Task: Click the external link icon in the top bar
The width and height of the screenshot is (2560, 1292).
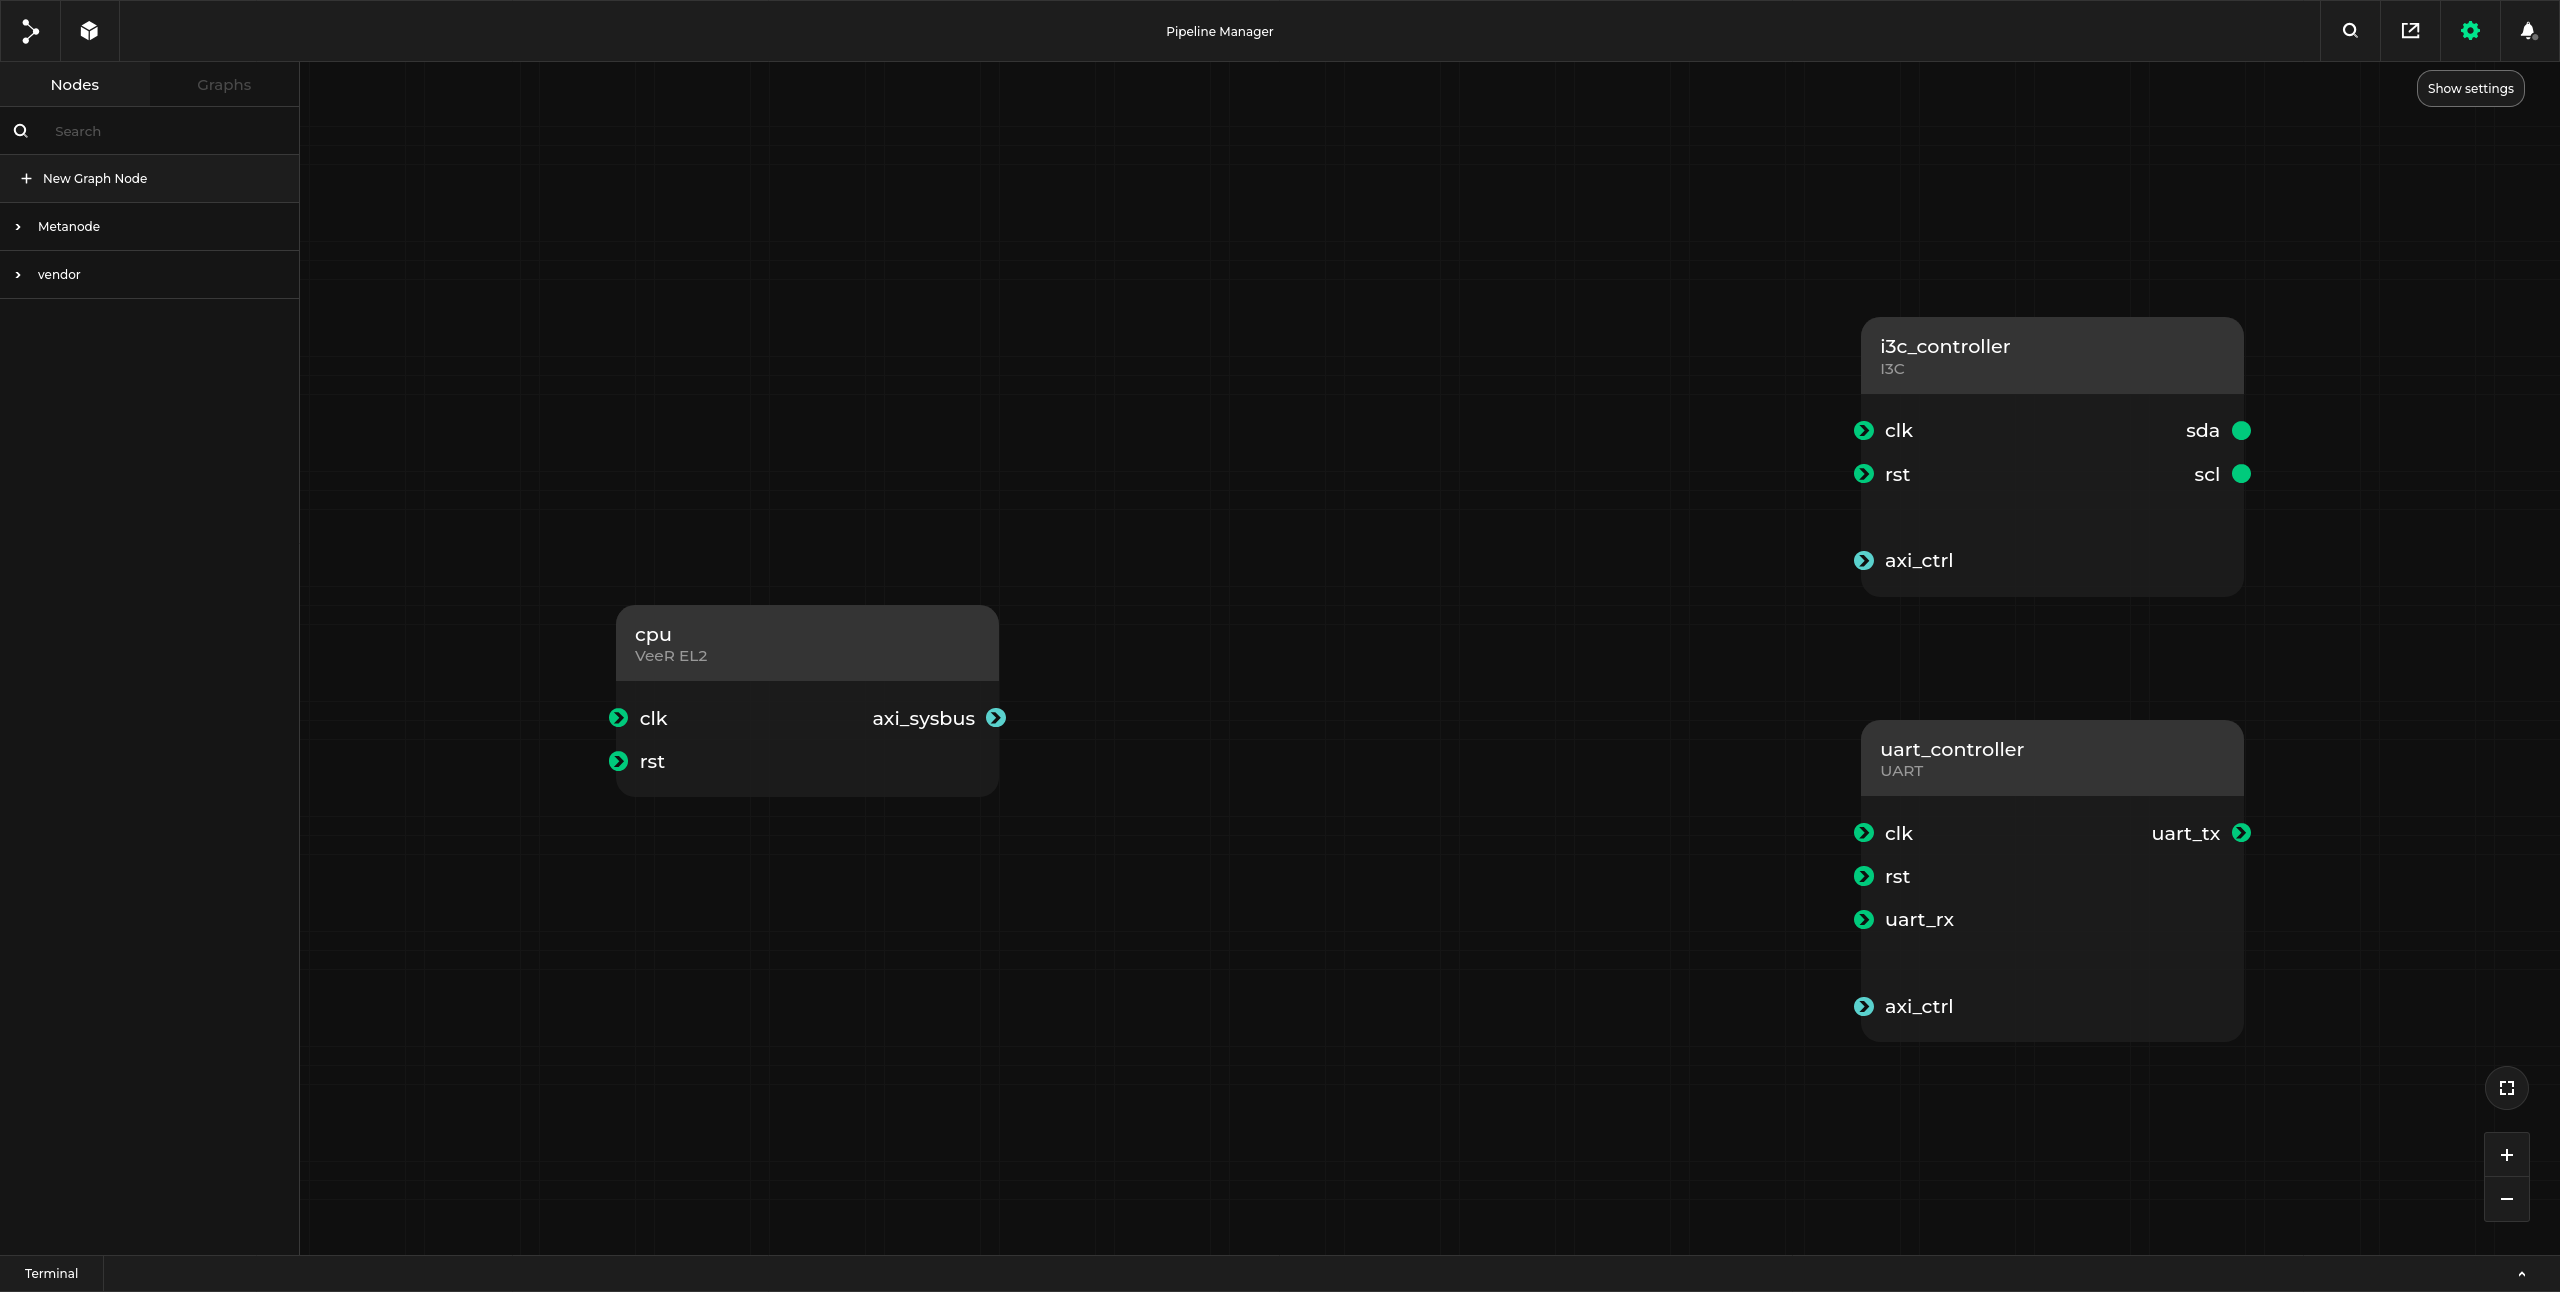Action: click(x=2410, y=30)
